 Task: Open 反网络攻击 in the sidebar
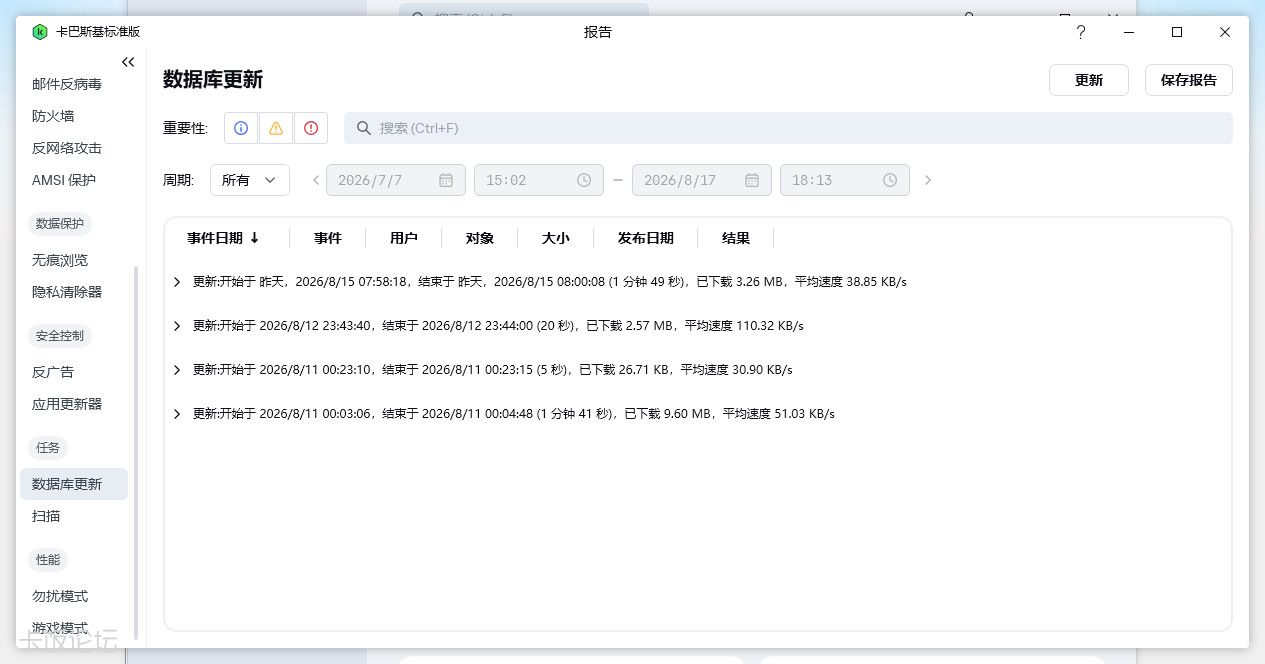(x=67, y=148)
